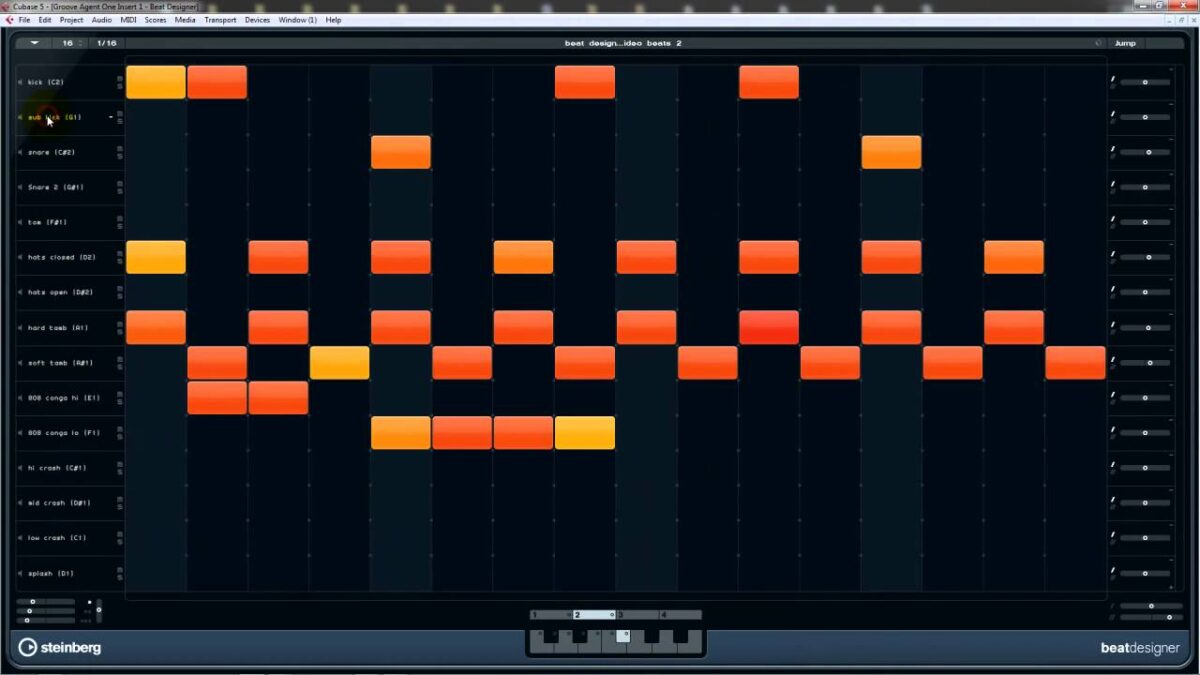Audition the hats closed (D2) lane speaker
The image size is (1200, 675).
pyautogui.click(x=21, y=257)
